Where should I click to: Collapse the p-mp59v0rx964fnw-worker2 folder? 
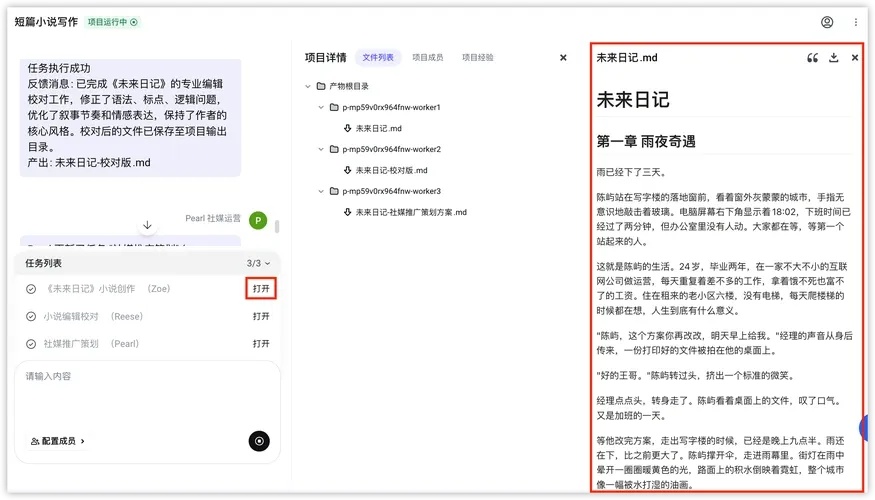pos(321,149)
